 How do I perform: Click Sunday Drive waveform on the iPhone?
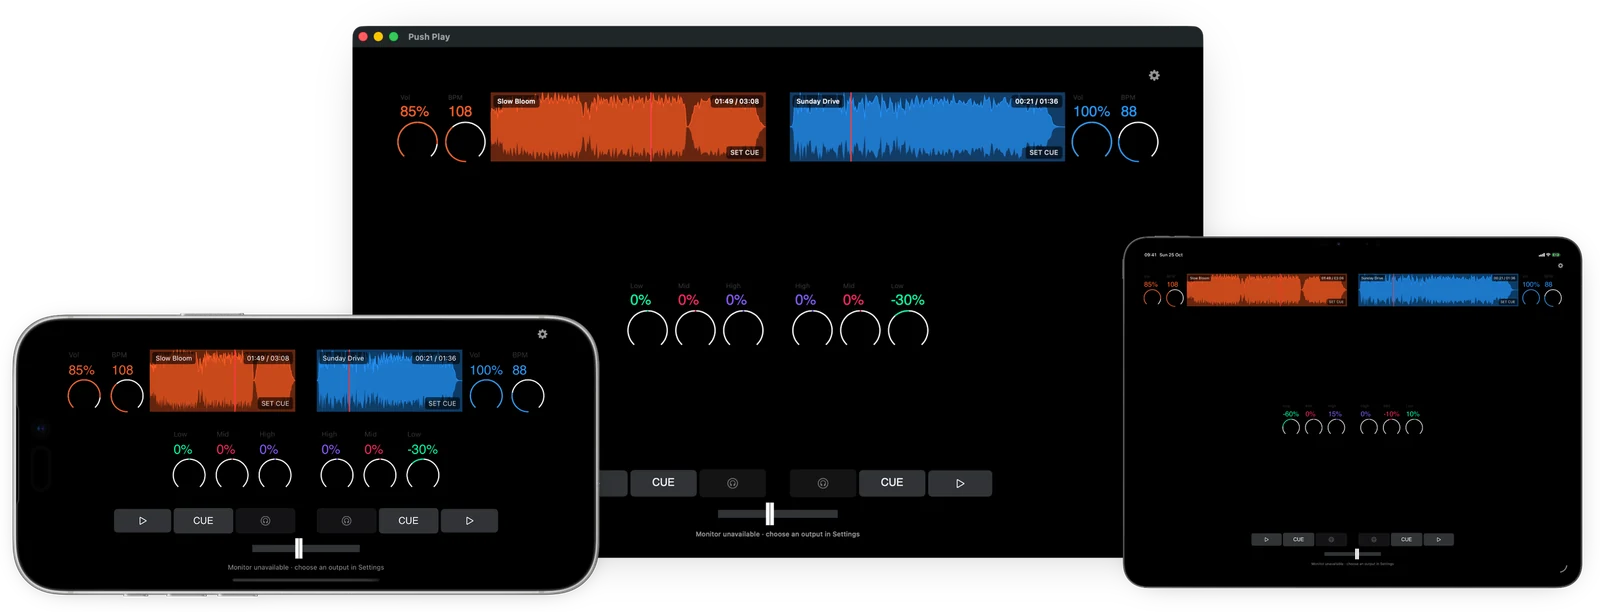[x=390, y=380]
